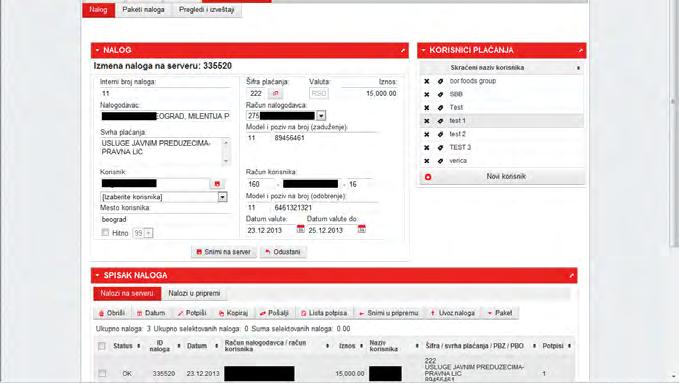Delete the SBB payee with X icon
The image size is (679, 383).
tap(427, 94)
